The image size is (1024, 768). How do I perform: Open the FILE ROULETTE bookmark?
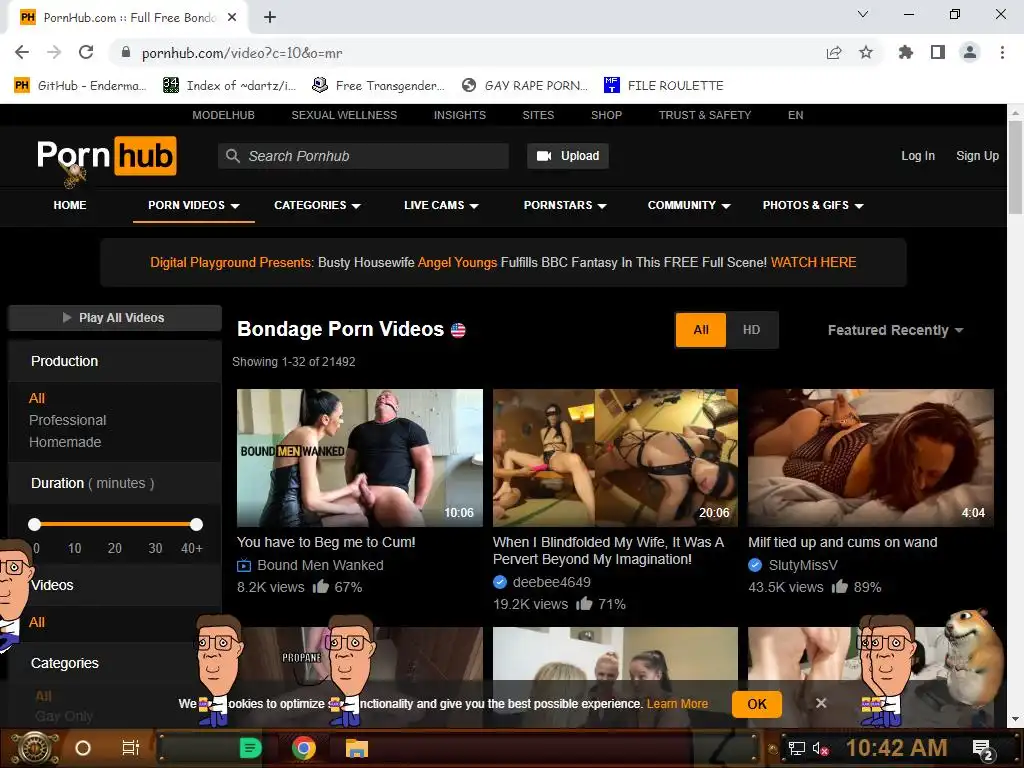664,86
